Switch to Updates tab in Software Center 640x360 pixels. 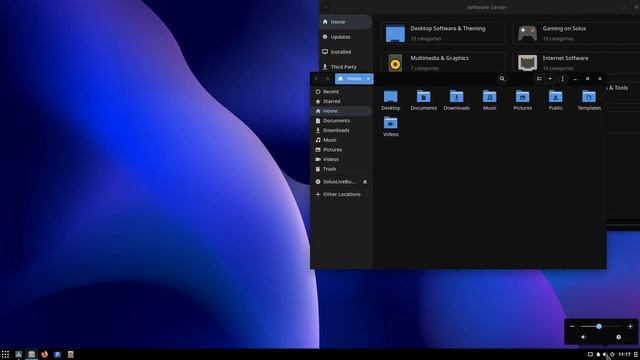[x=345, y=37]
